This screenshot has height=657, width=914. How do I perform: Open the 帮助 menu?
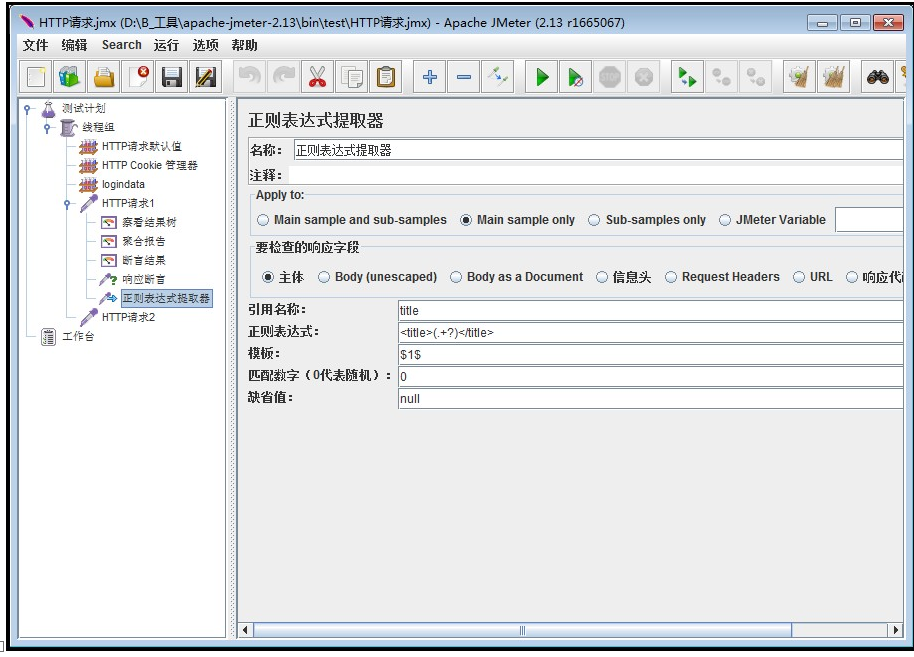coord(244,45)
